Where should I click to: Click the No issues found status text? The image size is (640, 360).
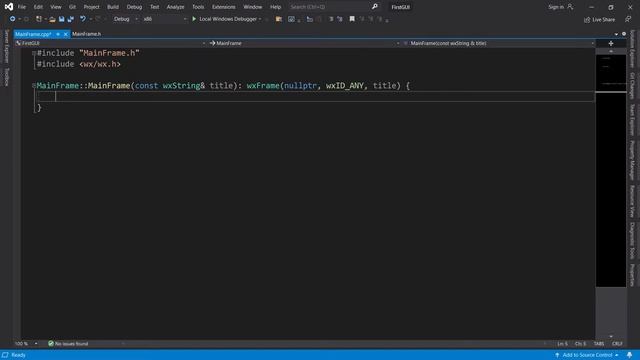(x=71, y=344)
